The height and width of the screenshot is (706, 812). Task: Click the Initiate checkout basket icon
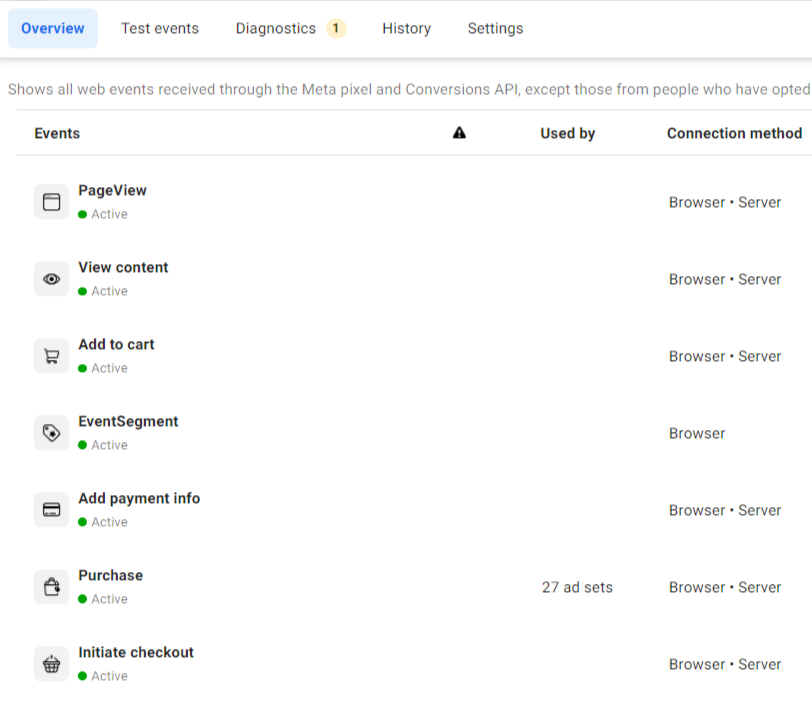coord(51,664)
